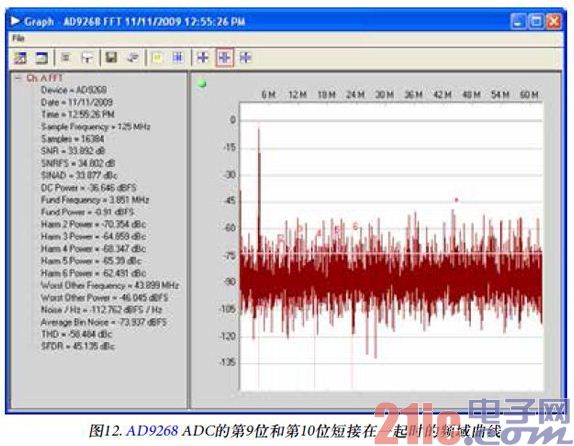Maximize the Graph window
This screenshot has height=446, width=574.
pos(536,21)
